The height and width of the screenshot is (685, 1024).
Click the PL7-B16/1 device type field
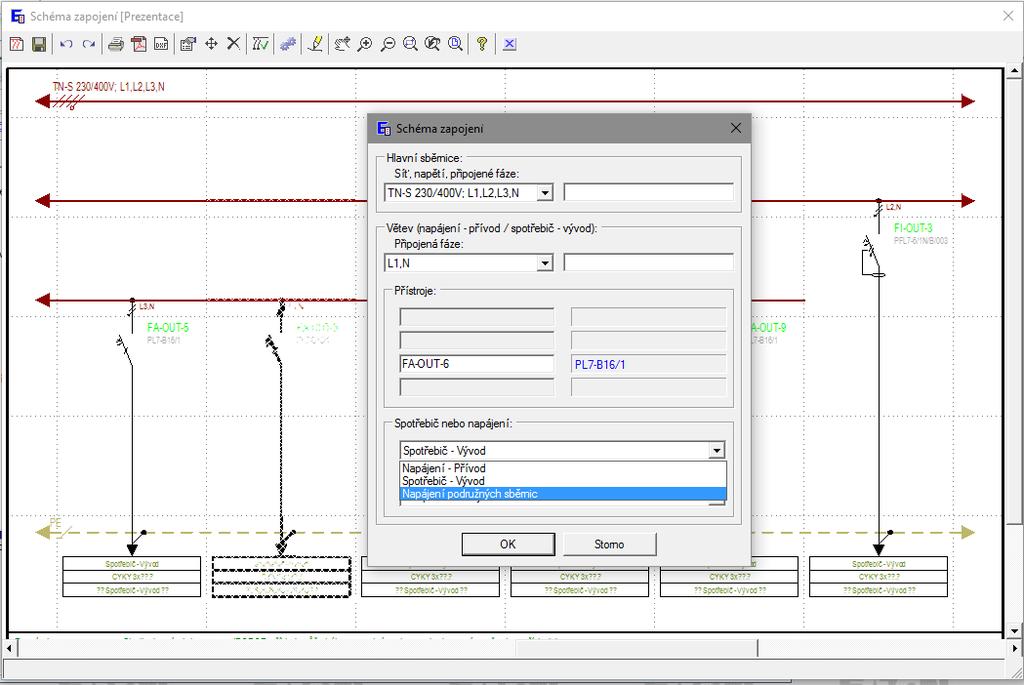648,364
